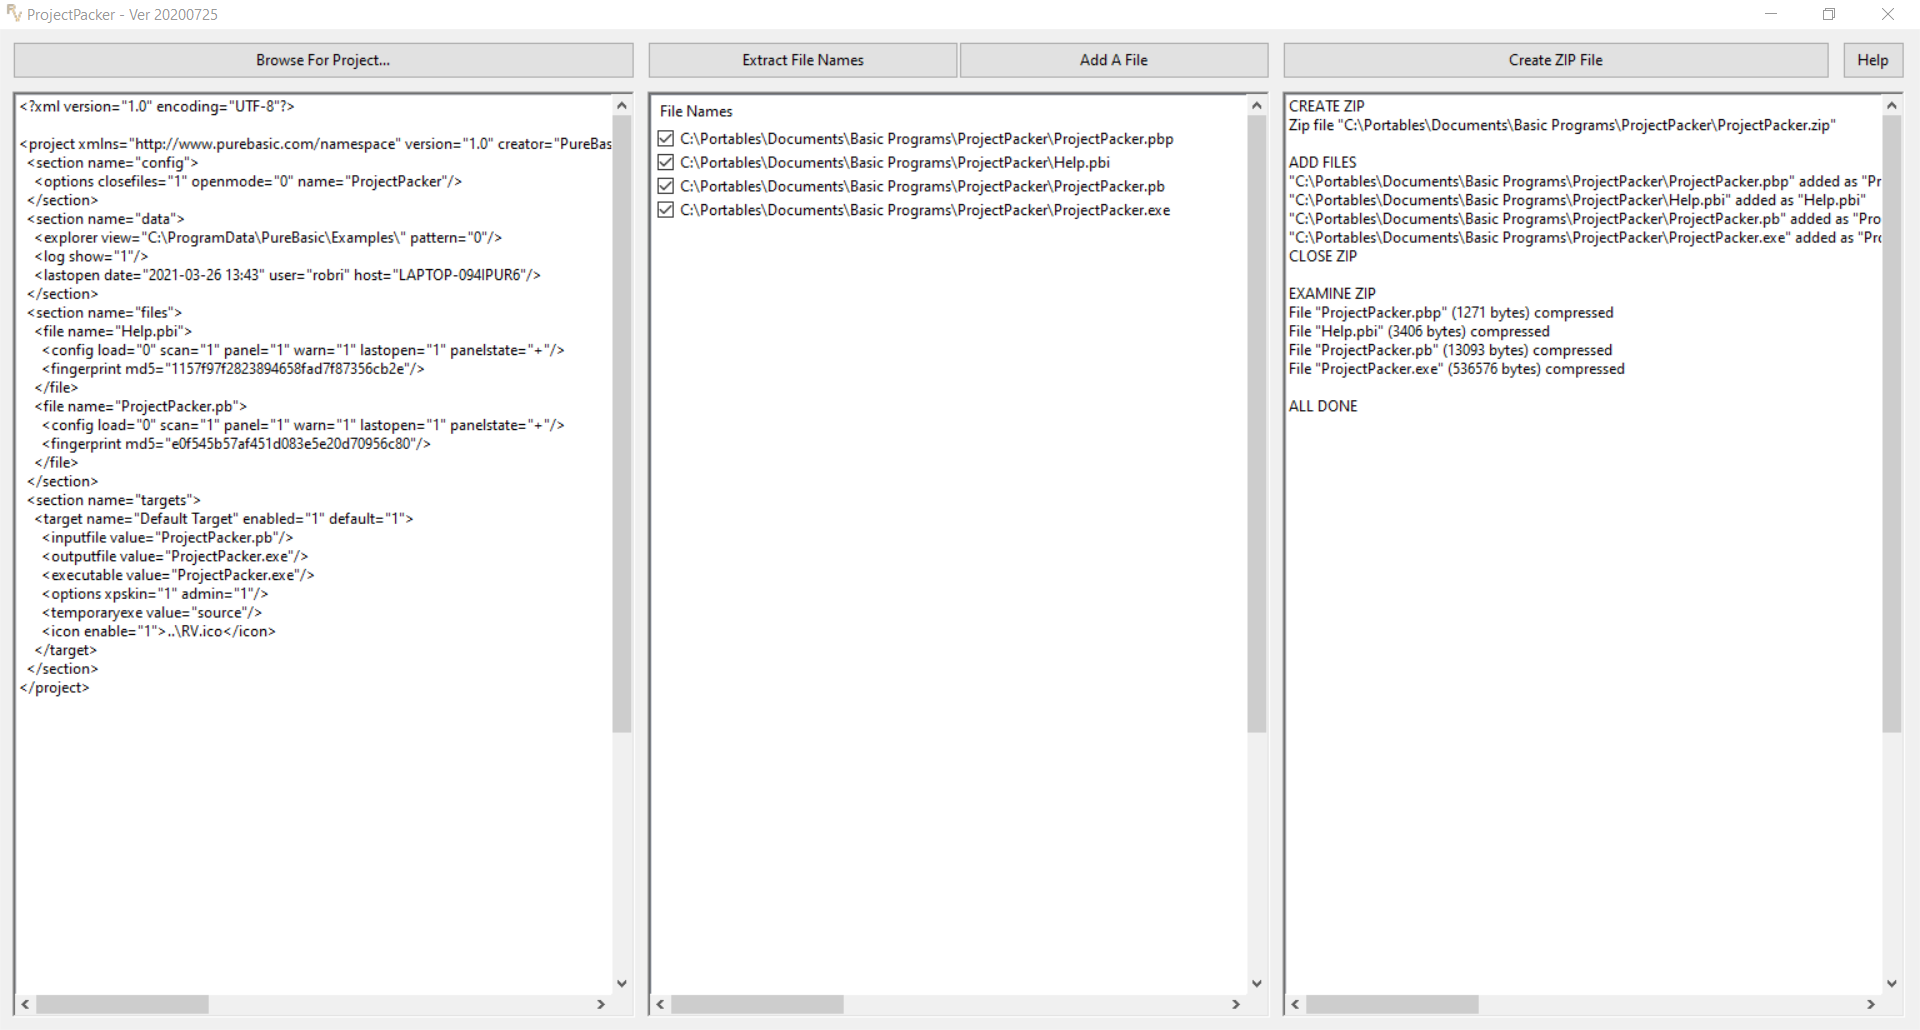Toggle the ProjectPacker.exe file checkbox
This screenshot has width=1920, height=1030.
point(666,210)
